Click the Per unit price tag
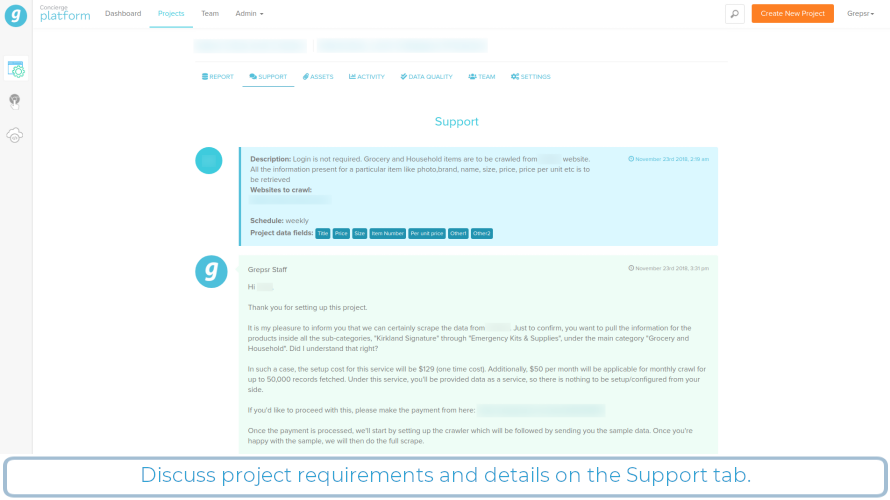 point(426,233)
